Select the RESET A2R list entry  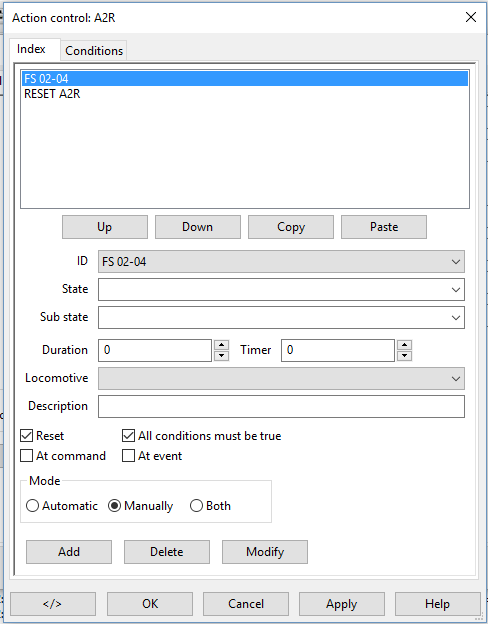245,94
